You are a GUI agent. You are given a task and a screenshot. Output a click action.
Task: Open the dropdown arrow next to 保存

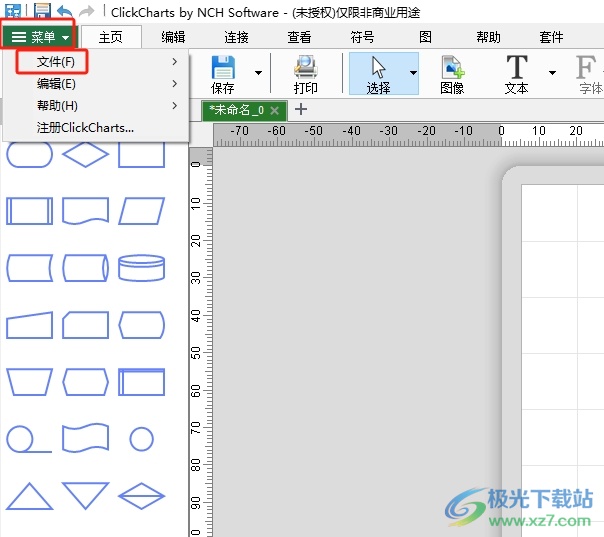258,73
